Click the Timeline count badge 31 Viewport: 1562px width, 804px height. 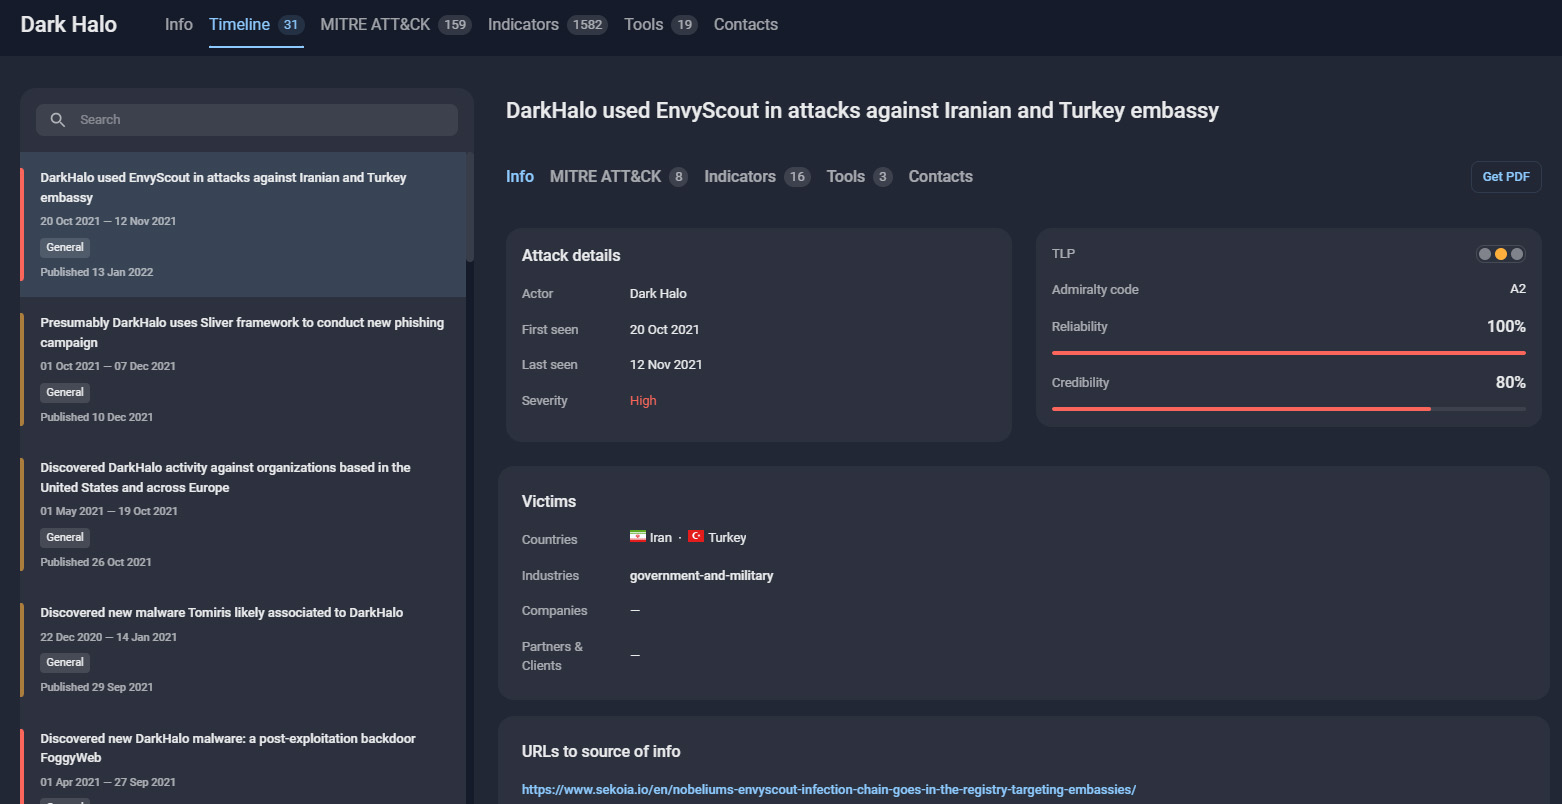[291, 25]
